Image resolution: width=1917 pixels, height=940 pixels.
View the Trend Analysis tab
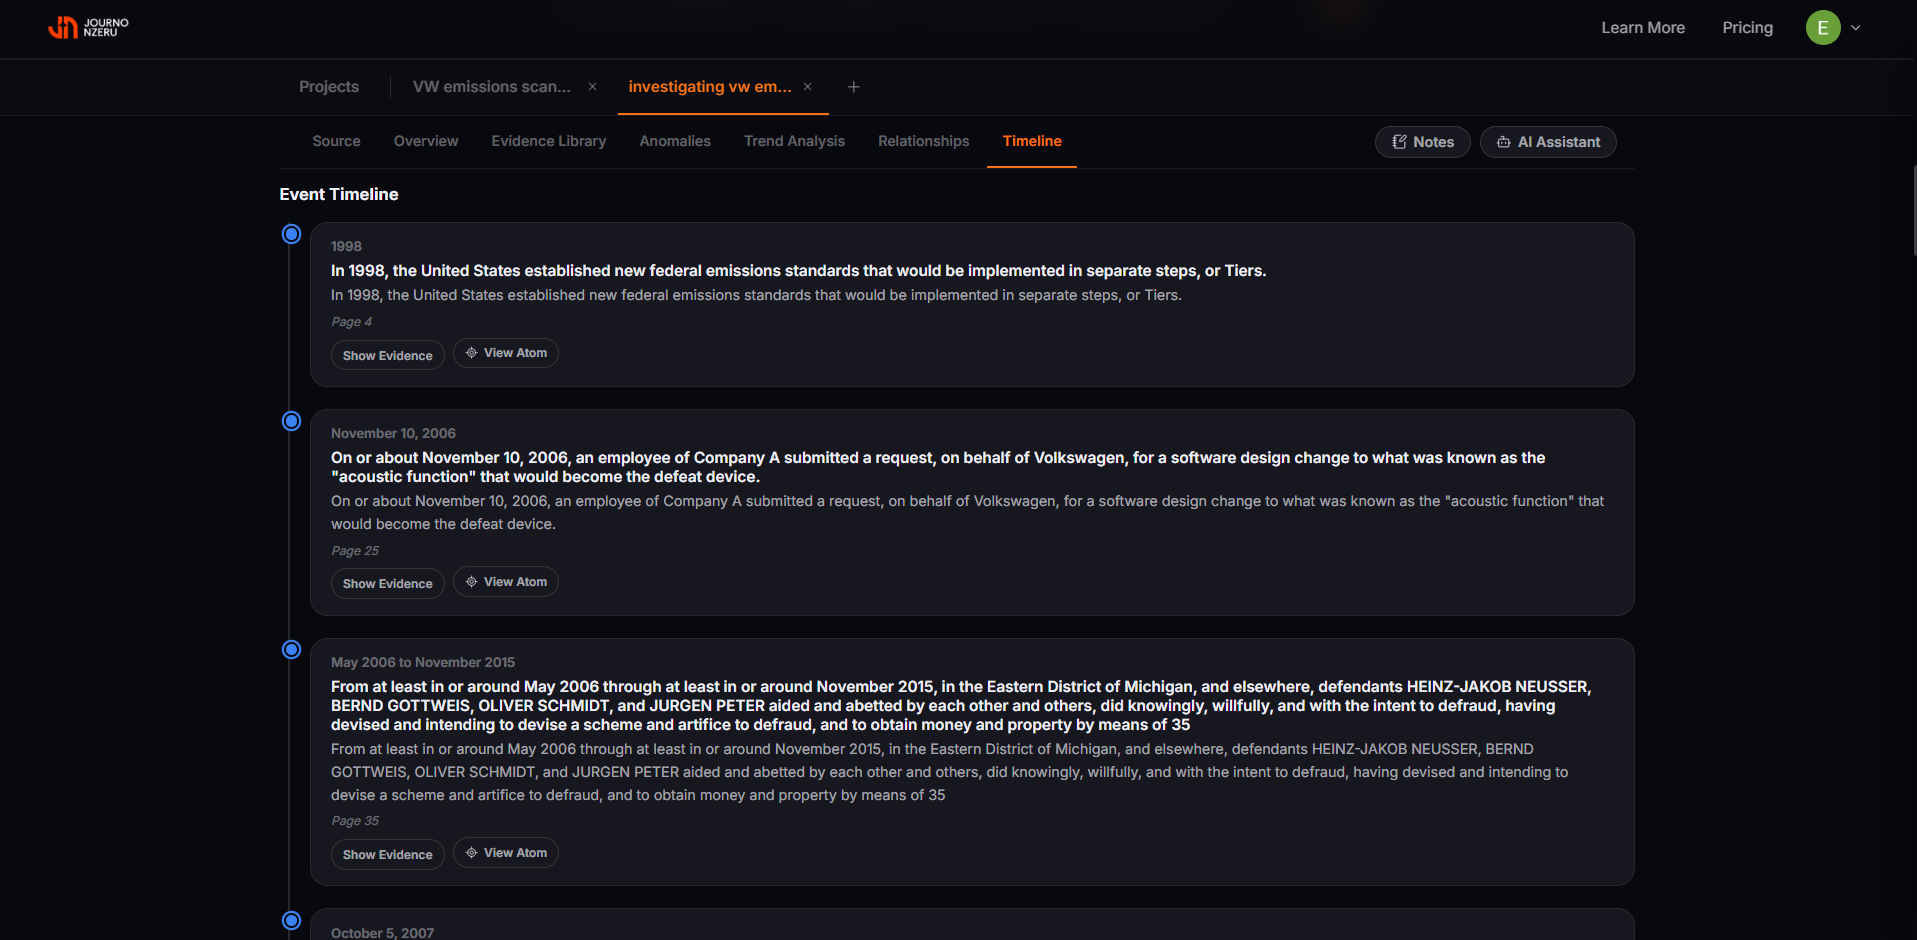pos(794,141)
